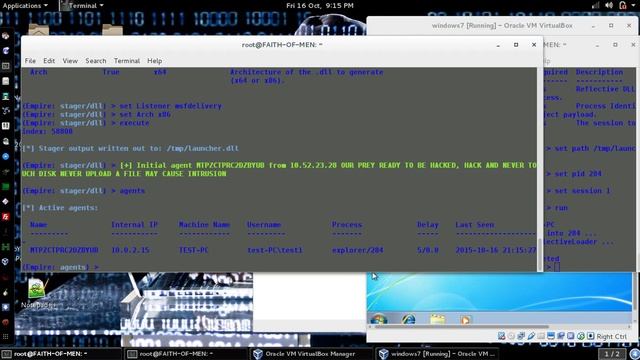640x360 pixels.
Task: Click the blue round icon beside workspace switcher
Action: tap(634, 354)
